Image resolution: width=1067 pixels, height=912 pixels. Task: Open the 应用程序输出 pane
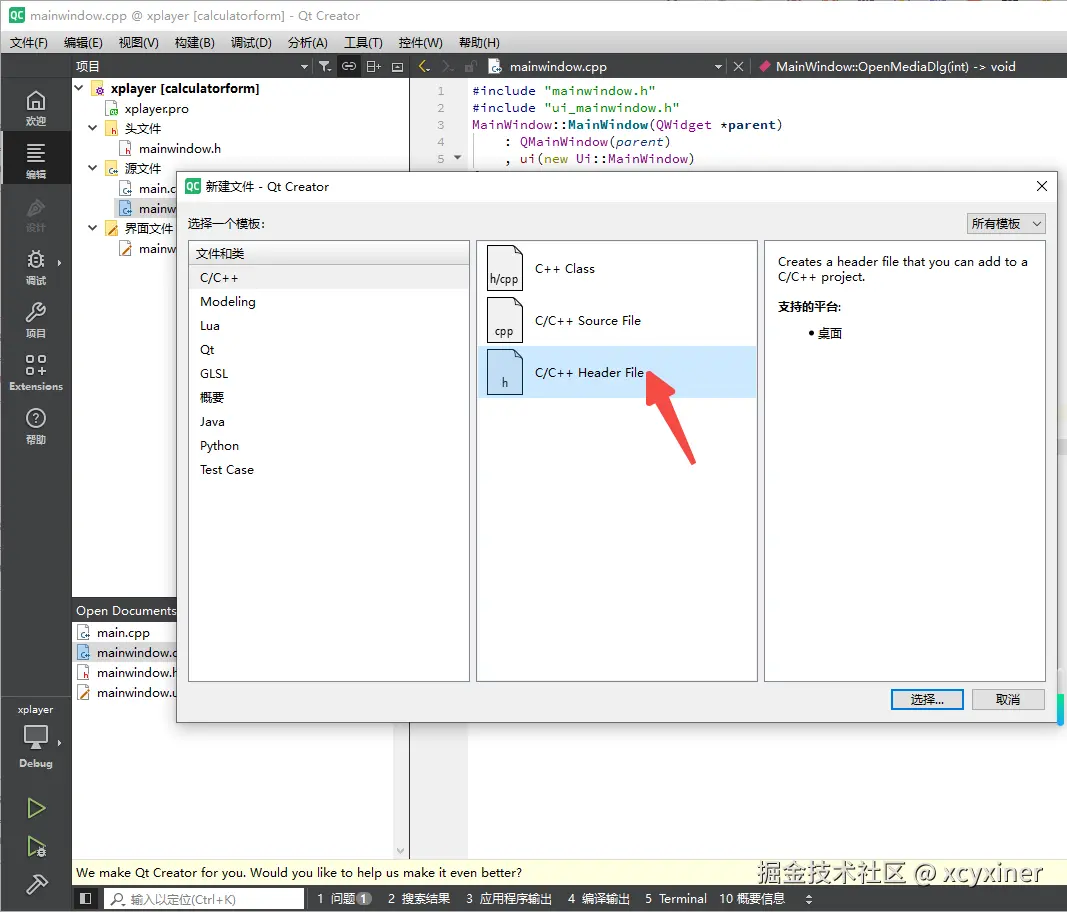point(508,898)
